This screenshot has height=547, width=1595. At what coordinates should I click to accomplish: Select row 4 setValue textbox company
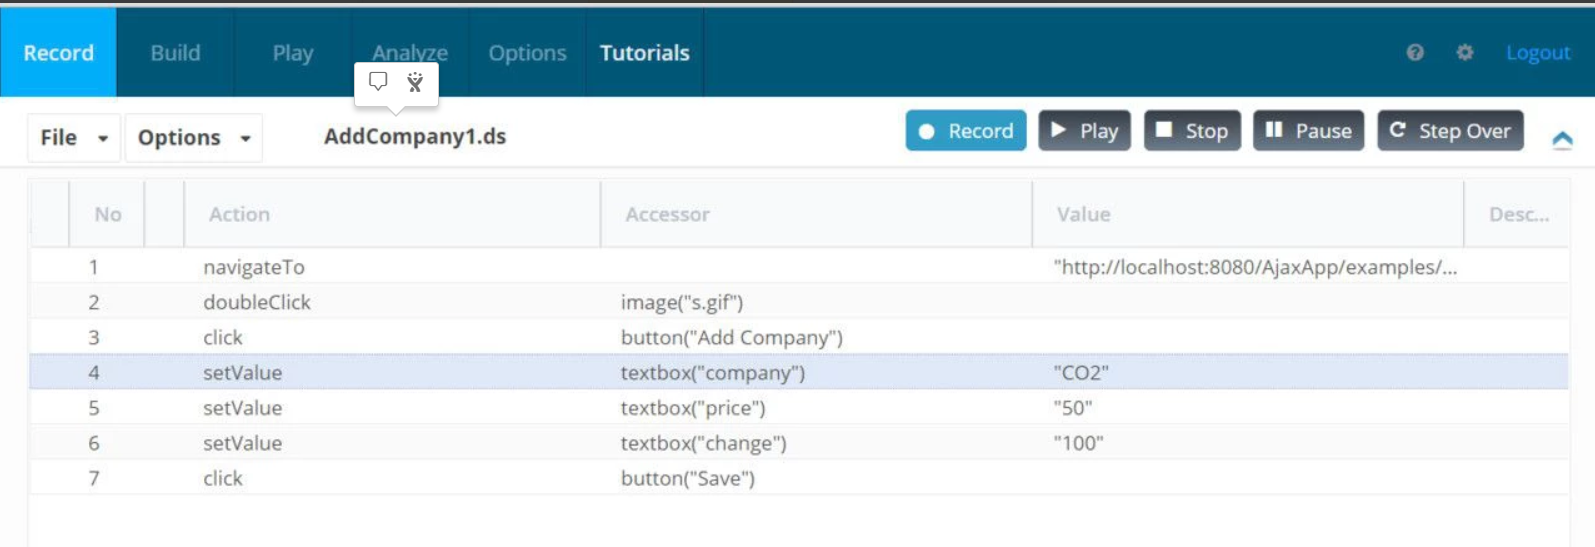click(x=799, y=372)
